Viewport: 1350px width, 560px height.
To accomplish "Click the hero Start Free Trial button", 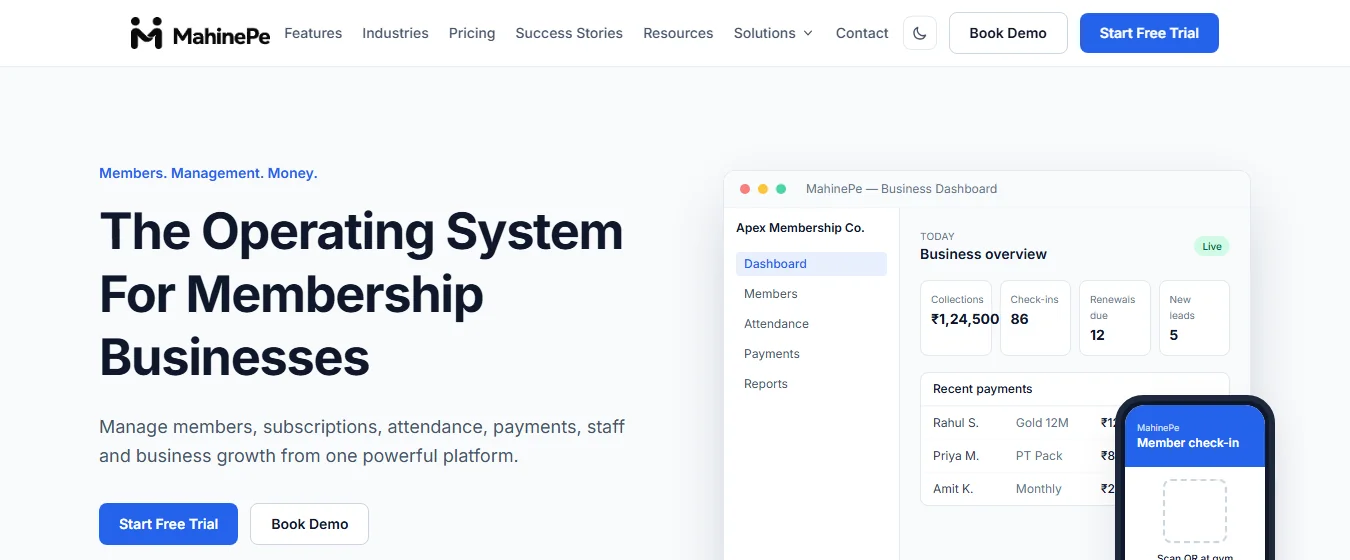I will tap(168, 524).
